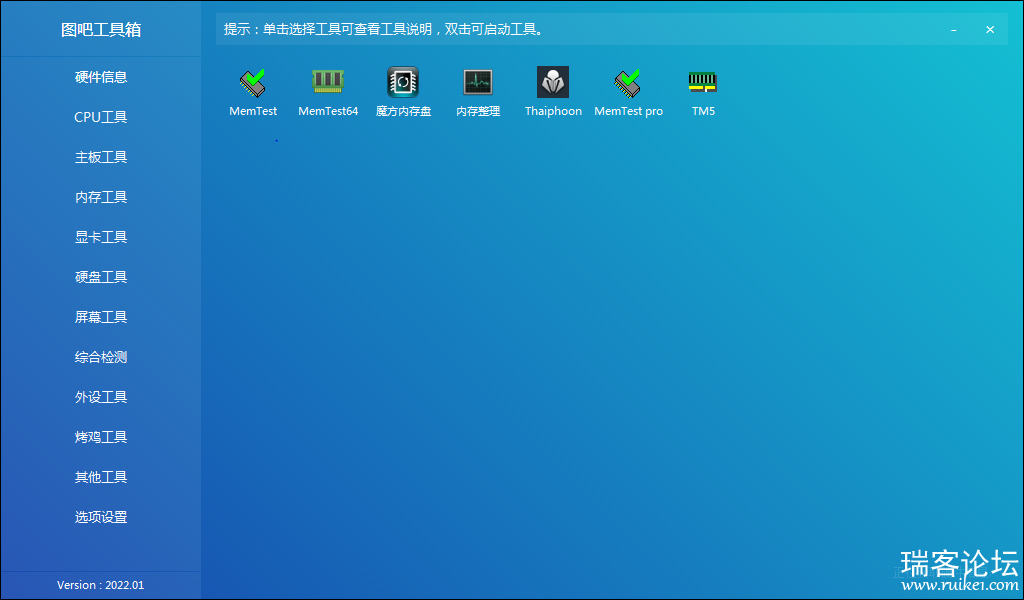
Task: Click the Version : 2022.01 label
Action: pos(101,585)
